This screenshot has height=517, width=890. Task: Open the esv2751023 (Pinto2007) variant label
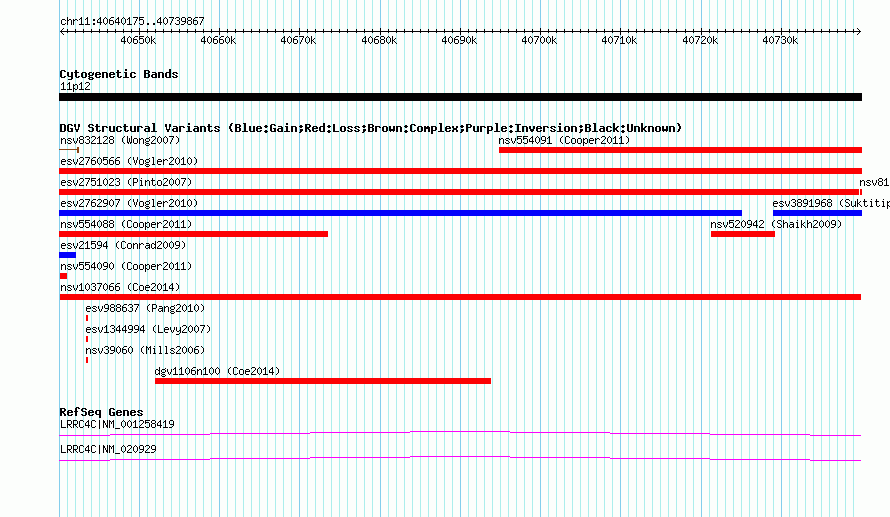(x=126, y=182)
